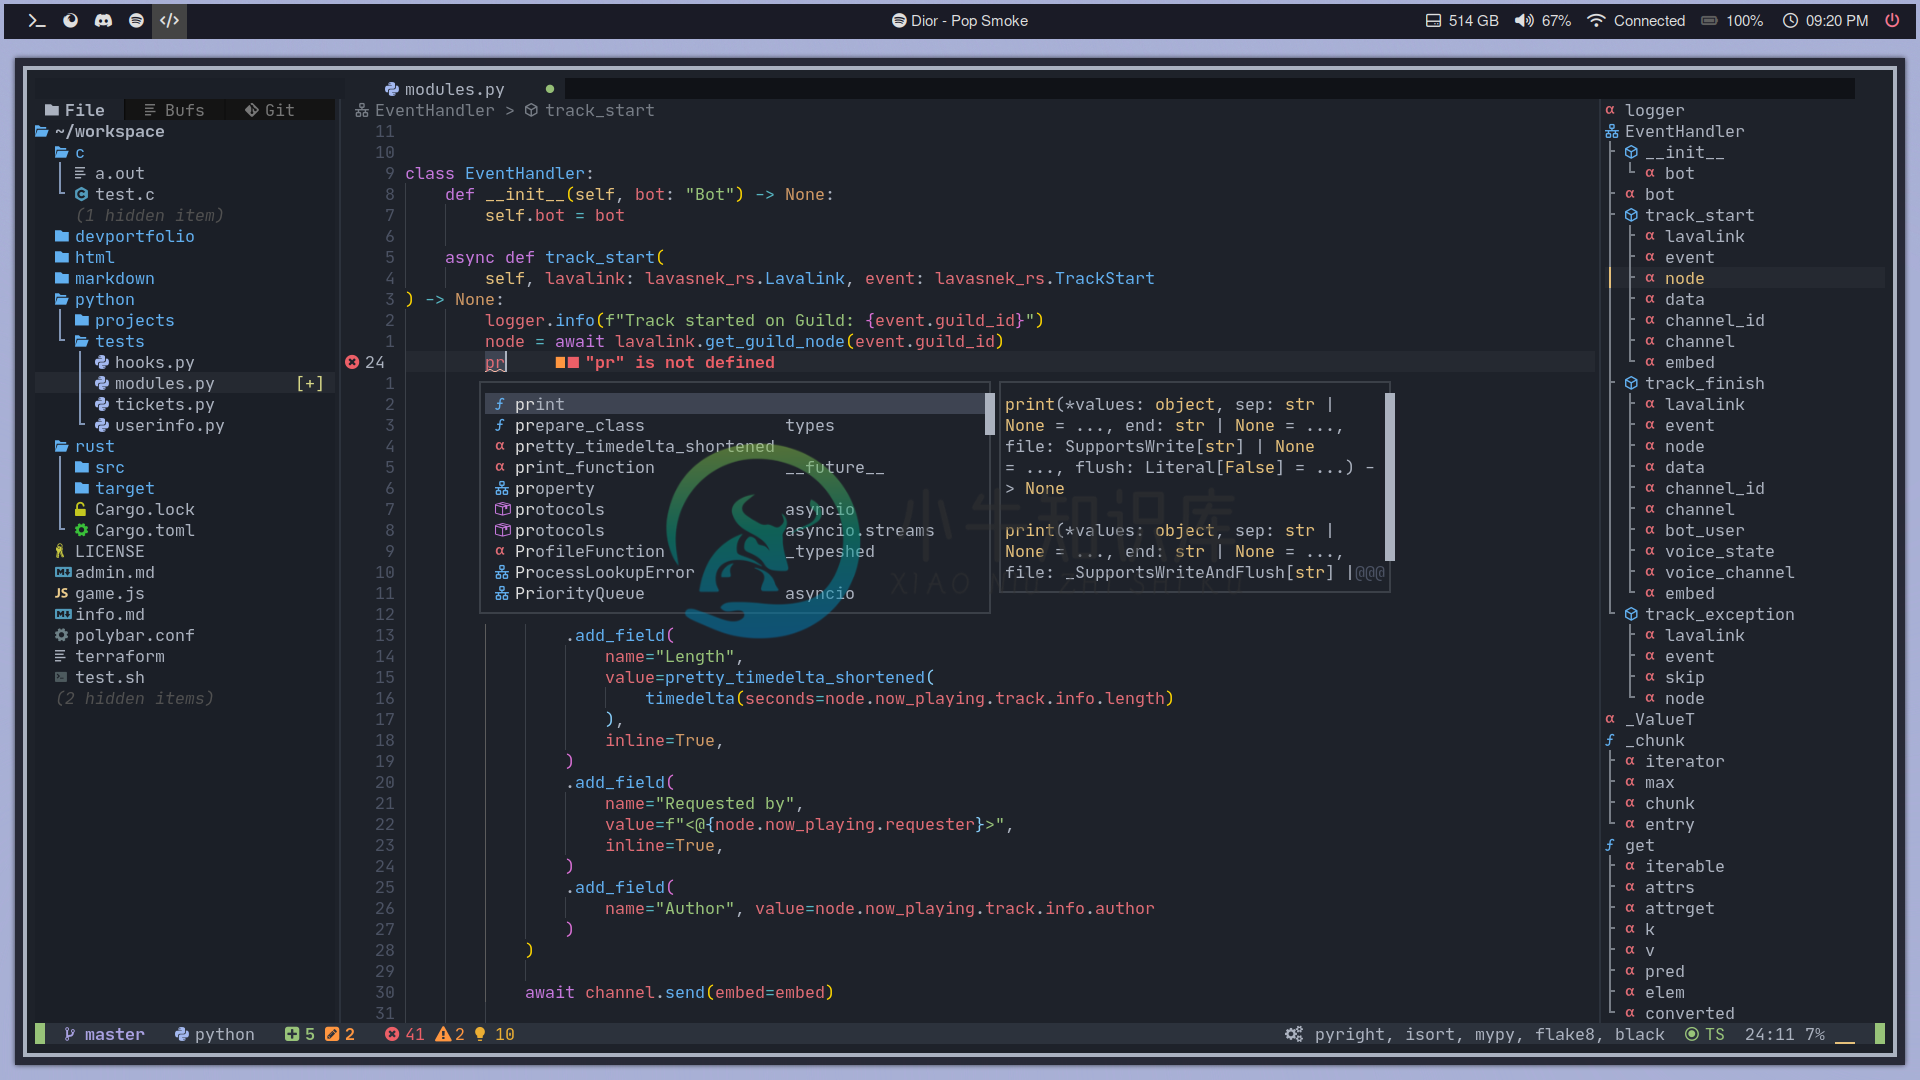Launch Discord from the top bar
The height and width of the screenshot is (1080, 1920).
[103, 20]
